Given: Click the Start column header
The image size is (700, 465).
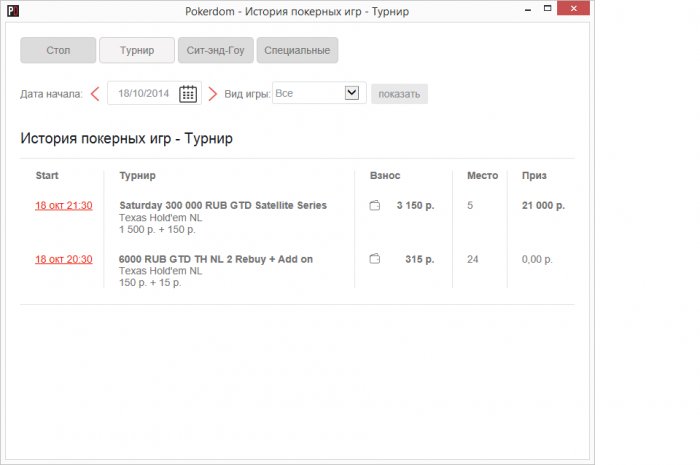Looking at the screenshot, I should [x=47, y=175].
